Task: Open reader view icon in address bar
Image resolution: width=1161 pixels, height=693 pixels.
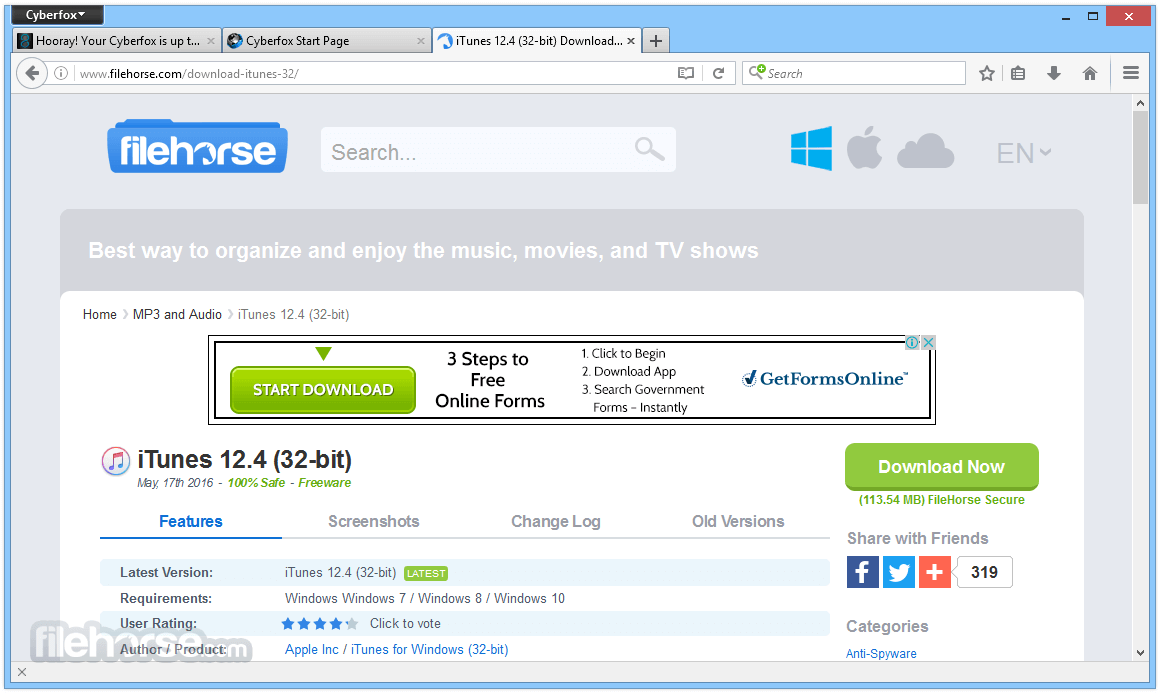Action: tap(686, 73)
